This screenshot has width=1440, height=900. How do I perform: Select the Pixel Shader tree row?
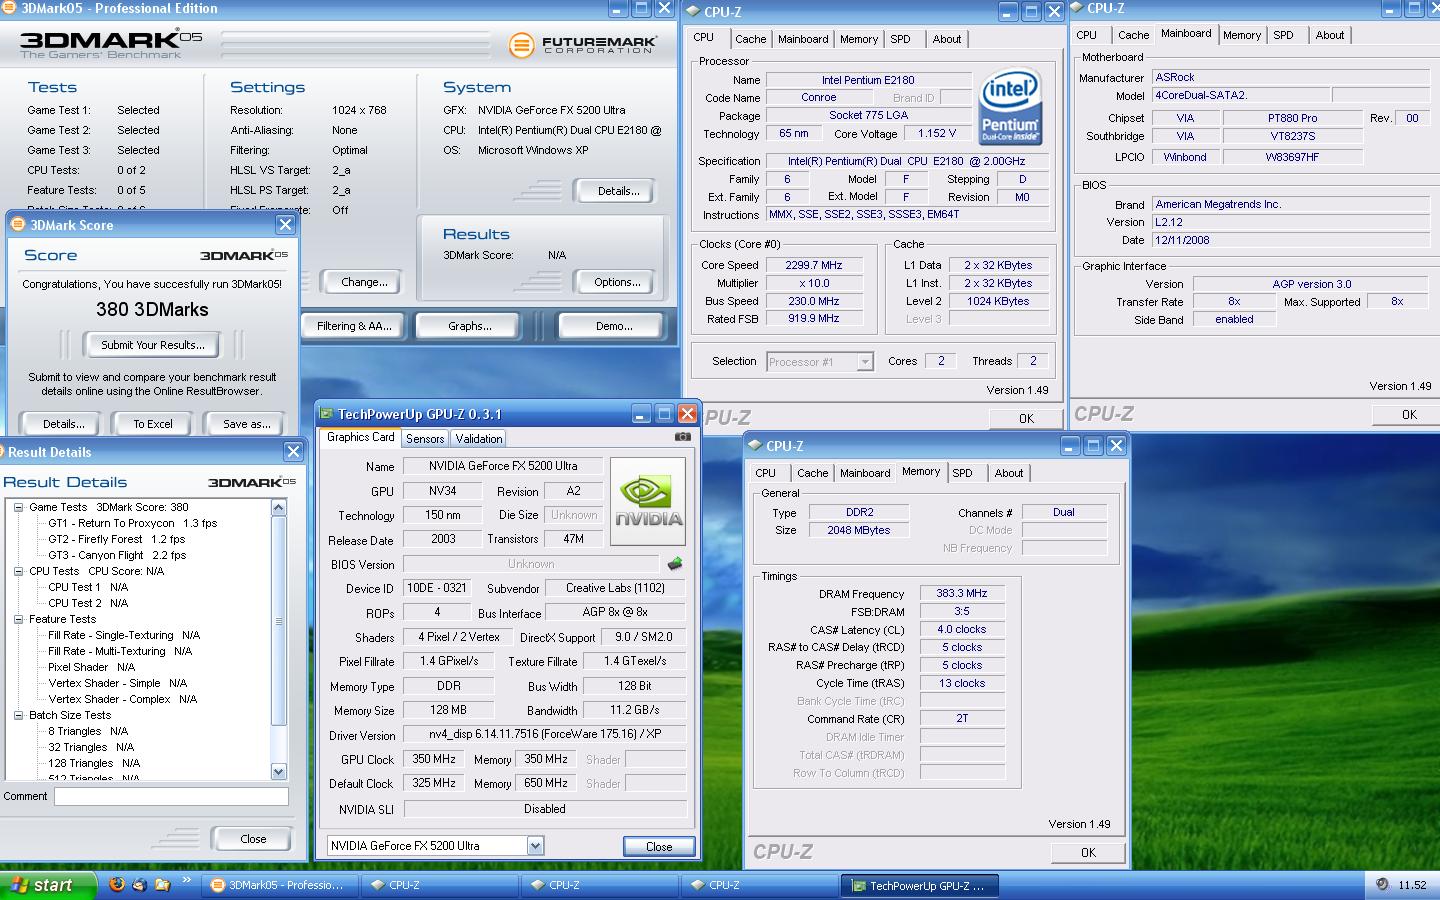click(x=92, y=667)
